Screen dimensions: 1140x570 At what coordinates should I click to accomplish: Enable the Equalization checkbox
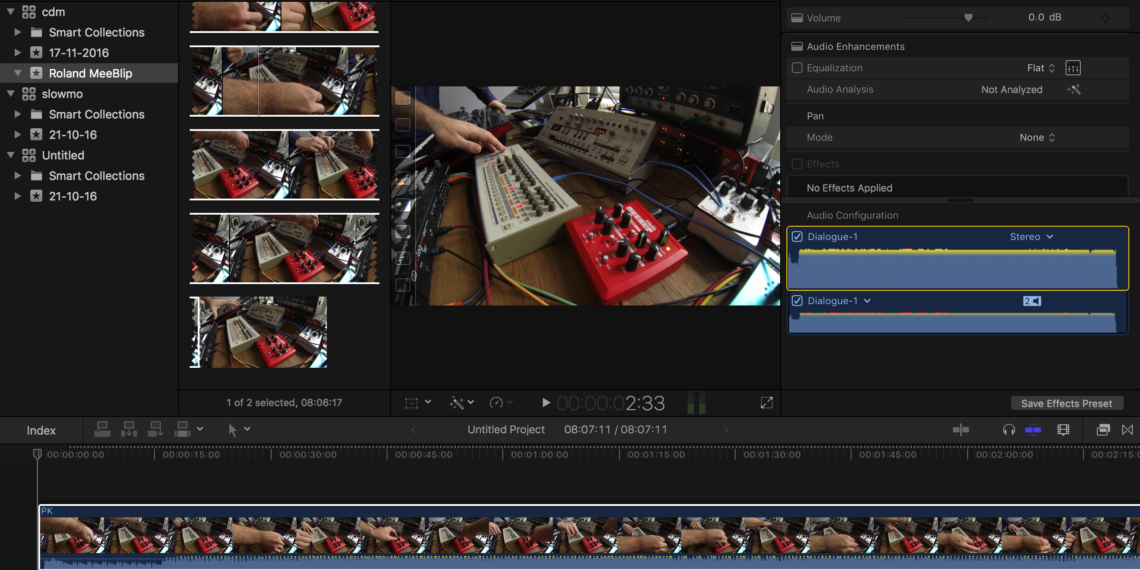click(x=797, y=68)
